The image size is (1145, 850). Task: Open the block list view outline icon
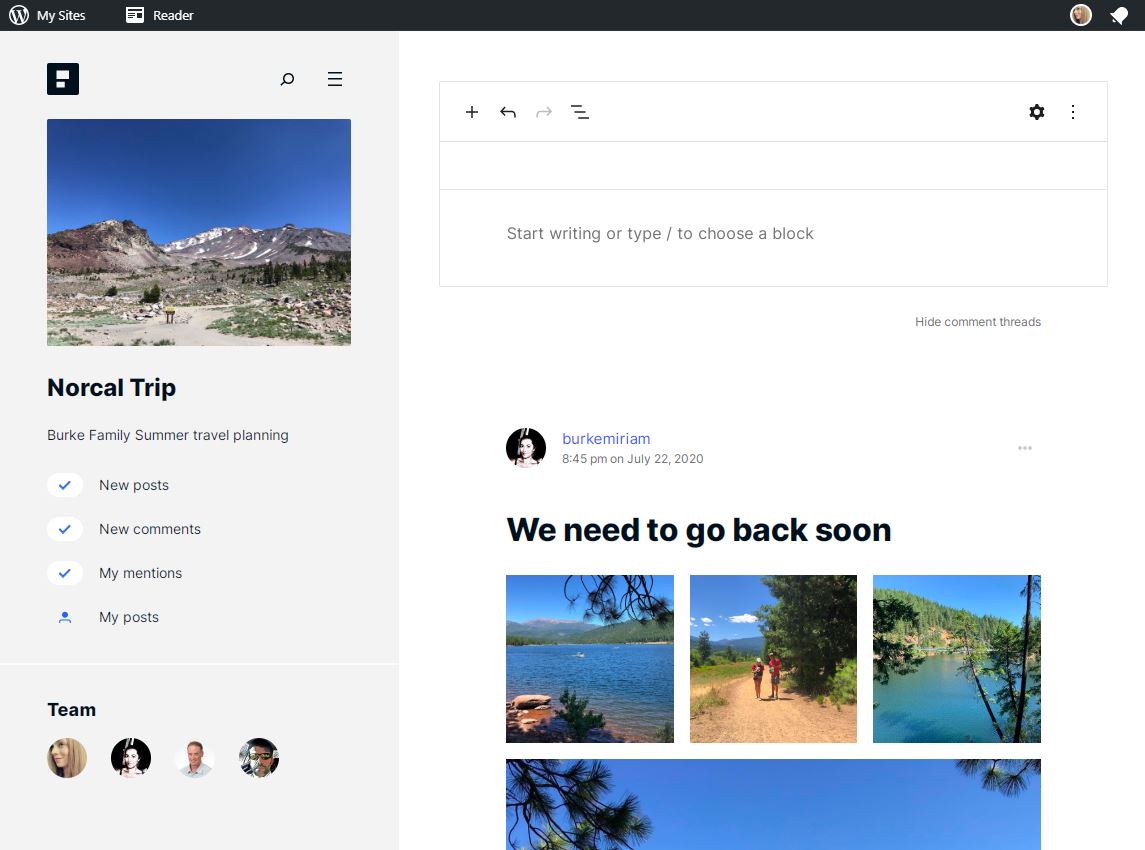(x=580, y=112)
